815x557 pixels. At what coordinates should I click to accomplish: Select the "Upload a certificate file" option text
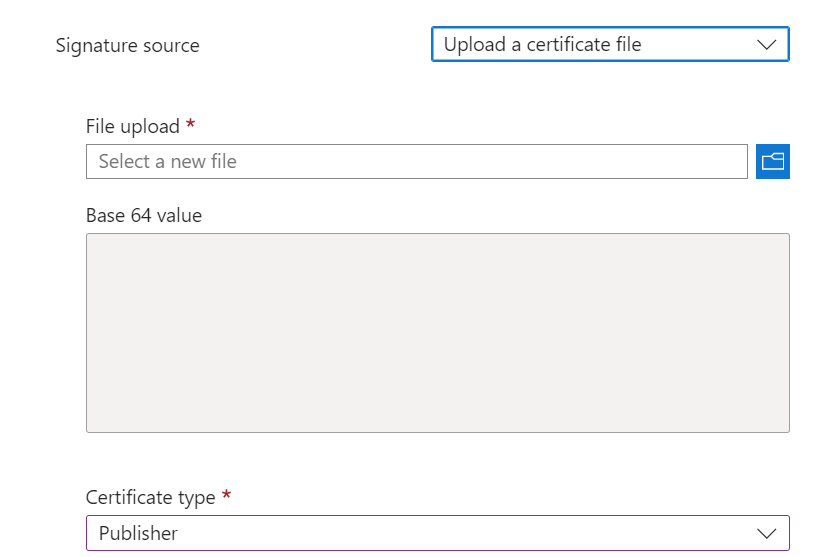tap(542, 45)
